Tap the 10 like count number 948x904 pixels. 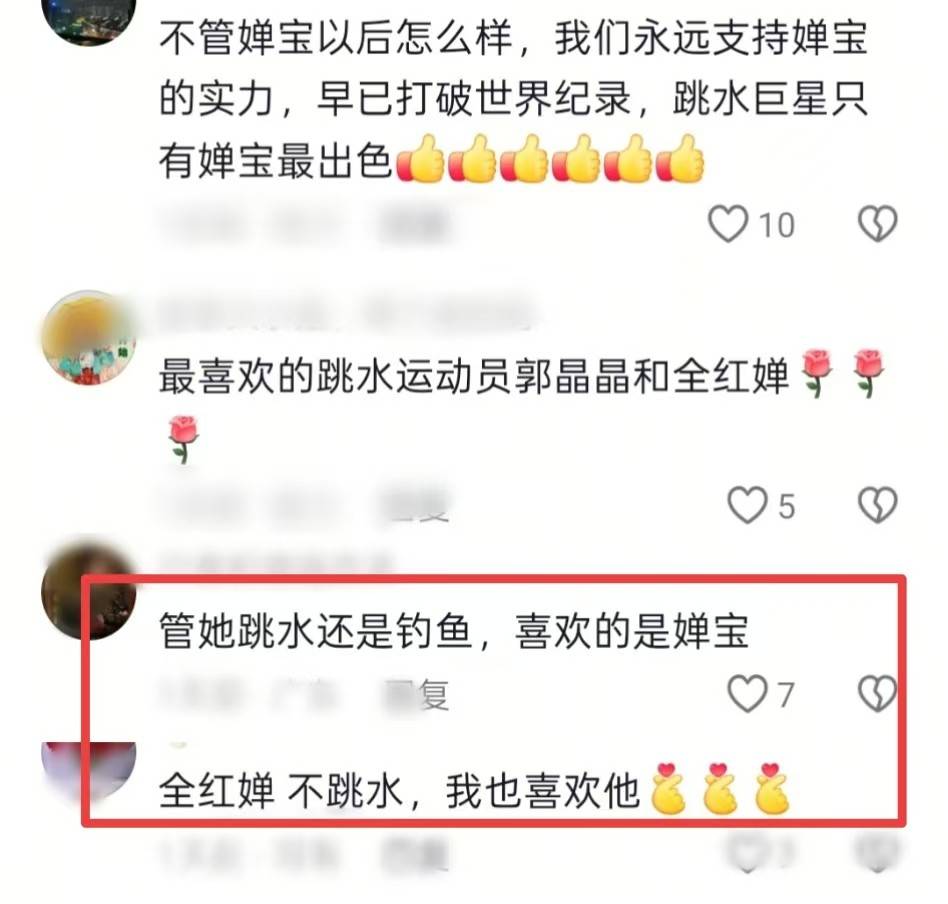coord(777,225)
